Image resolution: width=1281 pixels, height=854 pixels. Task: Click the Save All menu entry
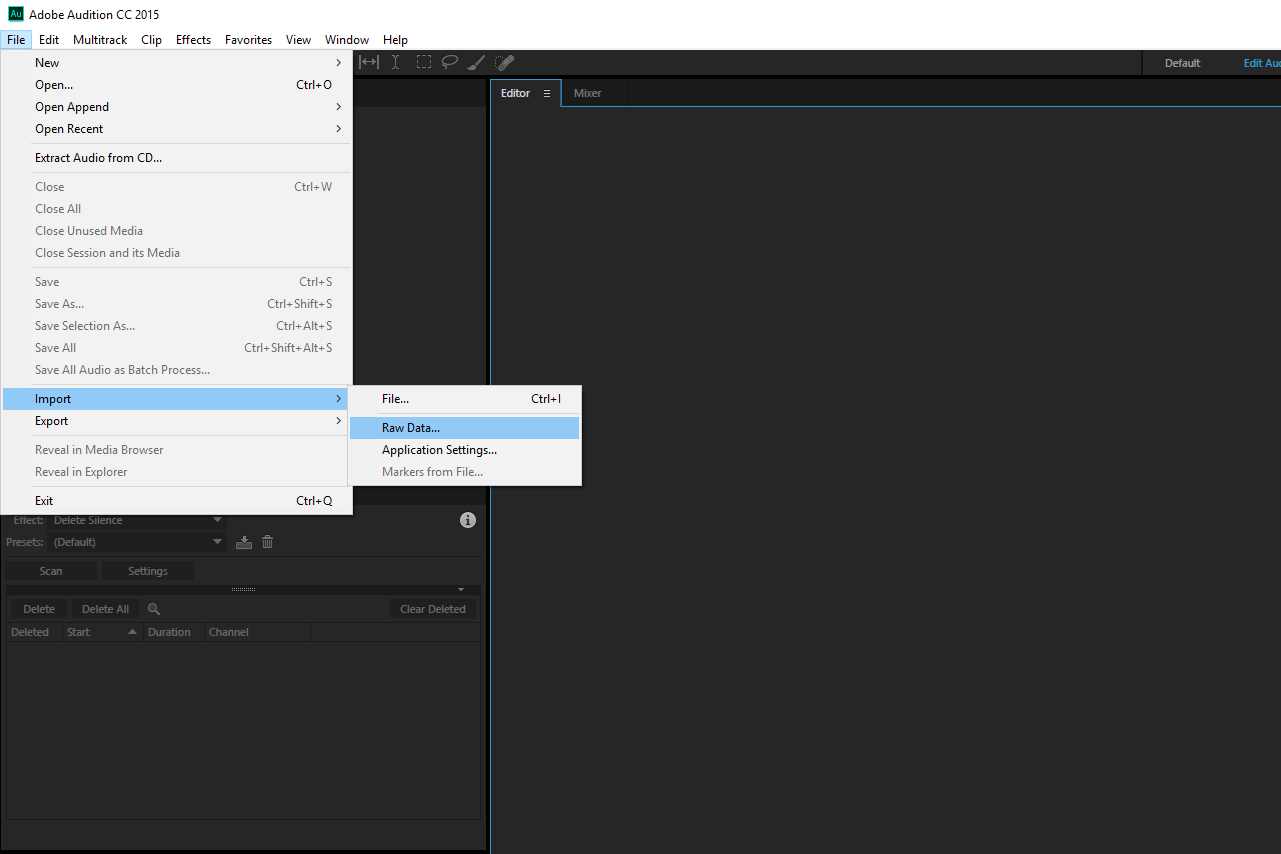coord(178,348)
